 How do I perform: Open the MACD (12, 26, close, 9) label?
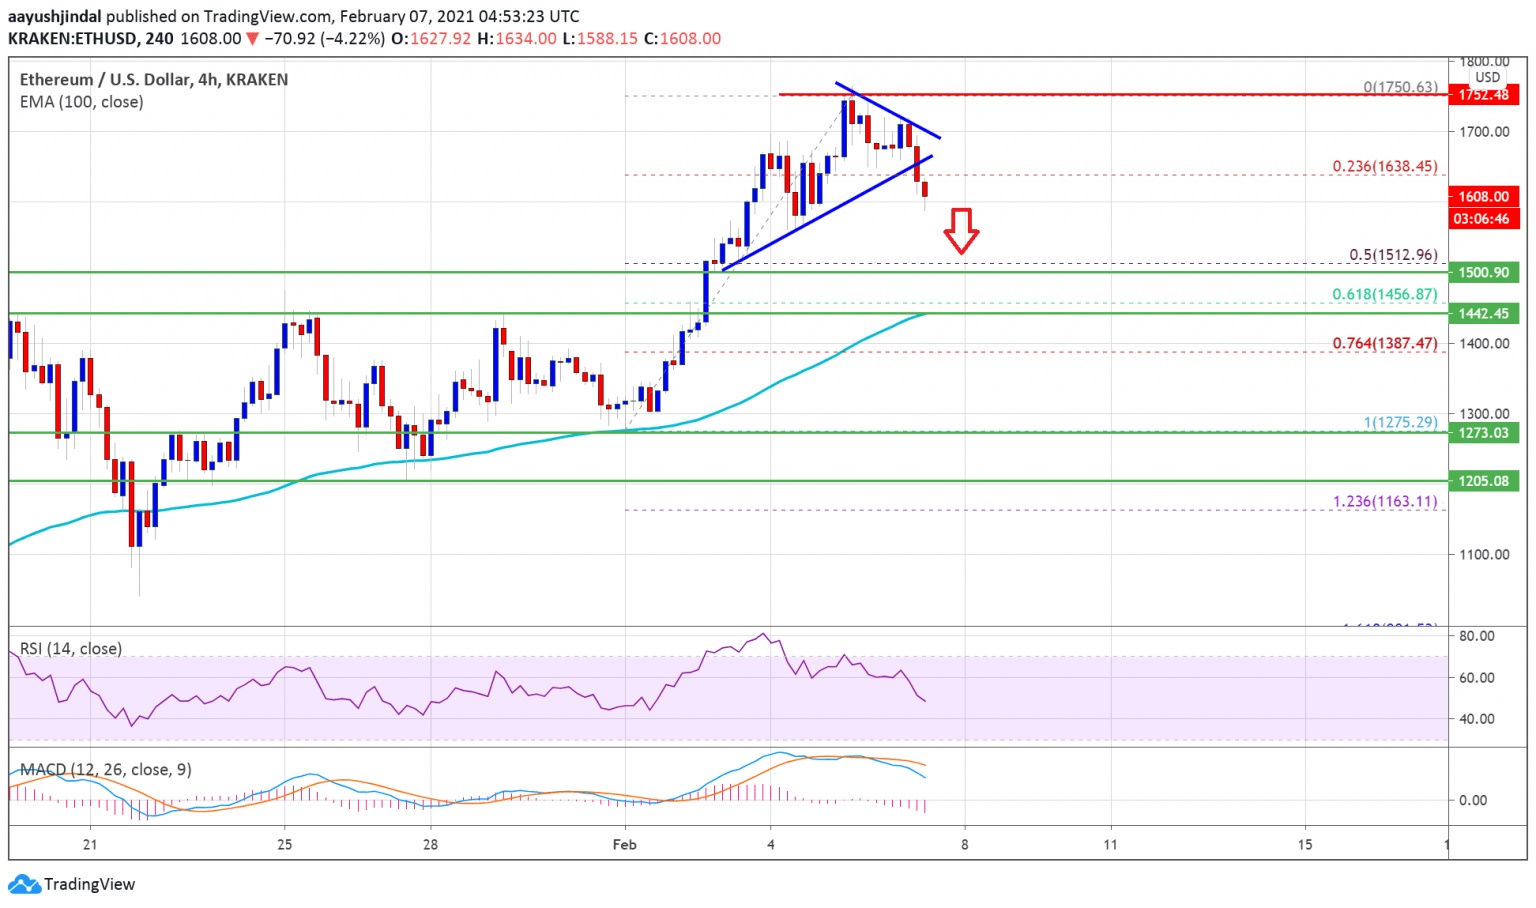(106, 769)
